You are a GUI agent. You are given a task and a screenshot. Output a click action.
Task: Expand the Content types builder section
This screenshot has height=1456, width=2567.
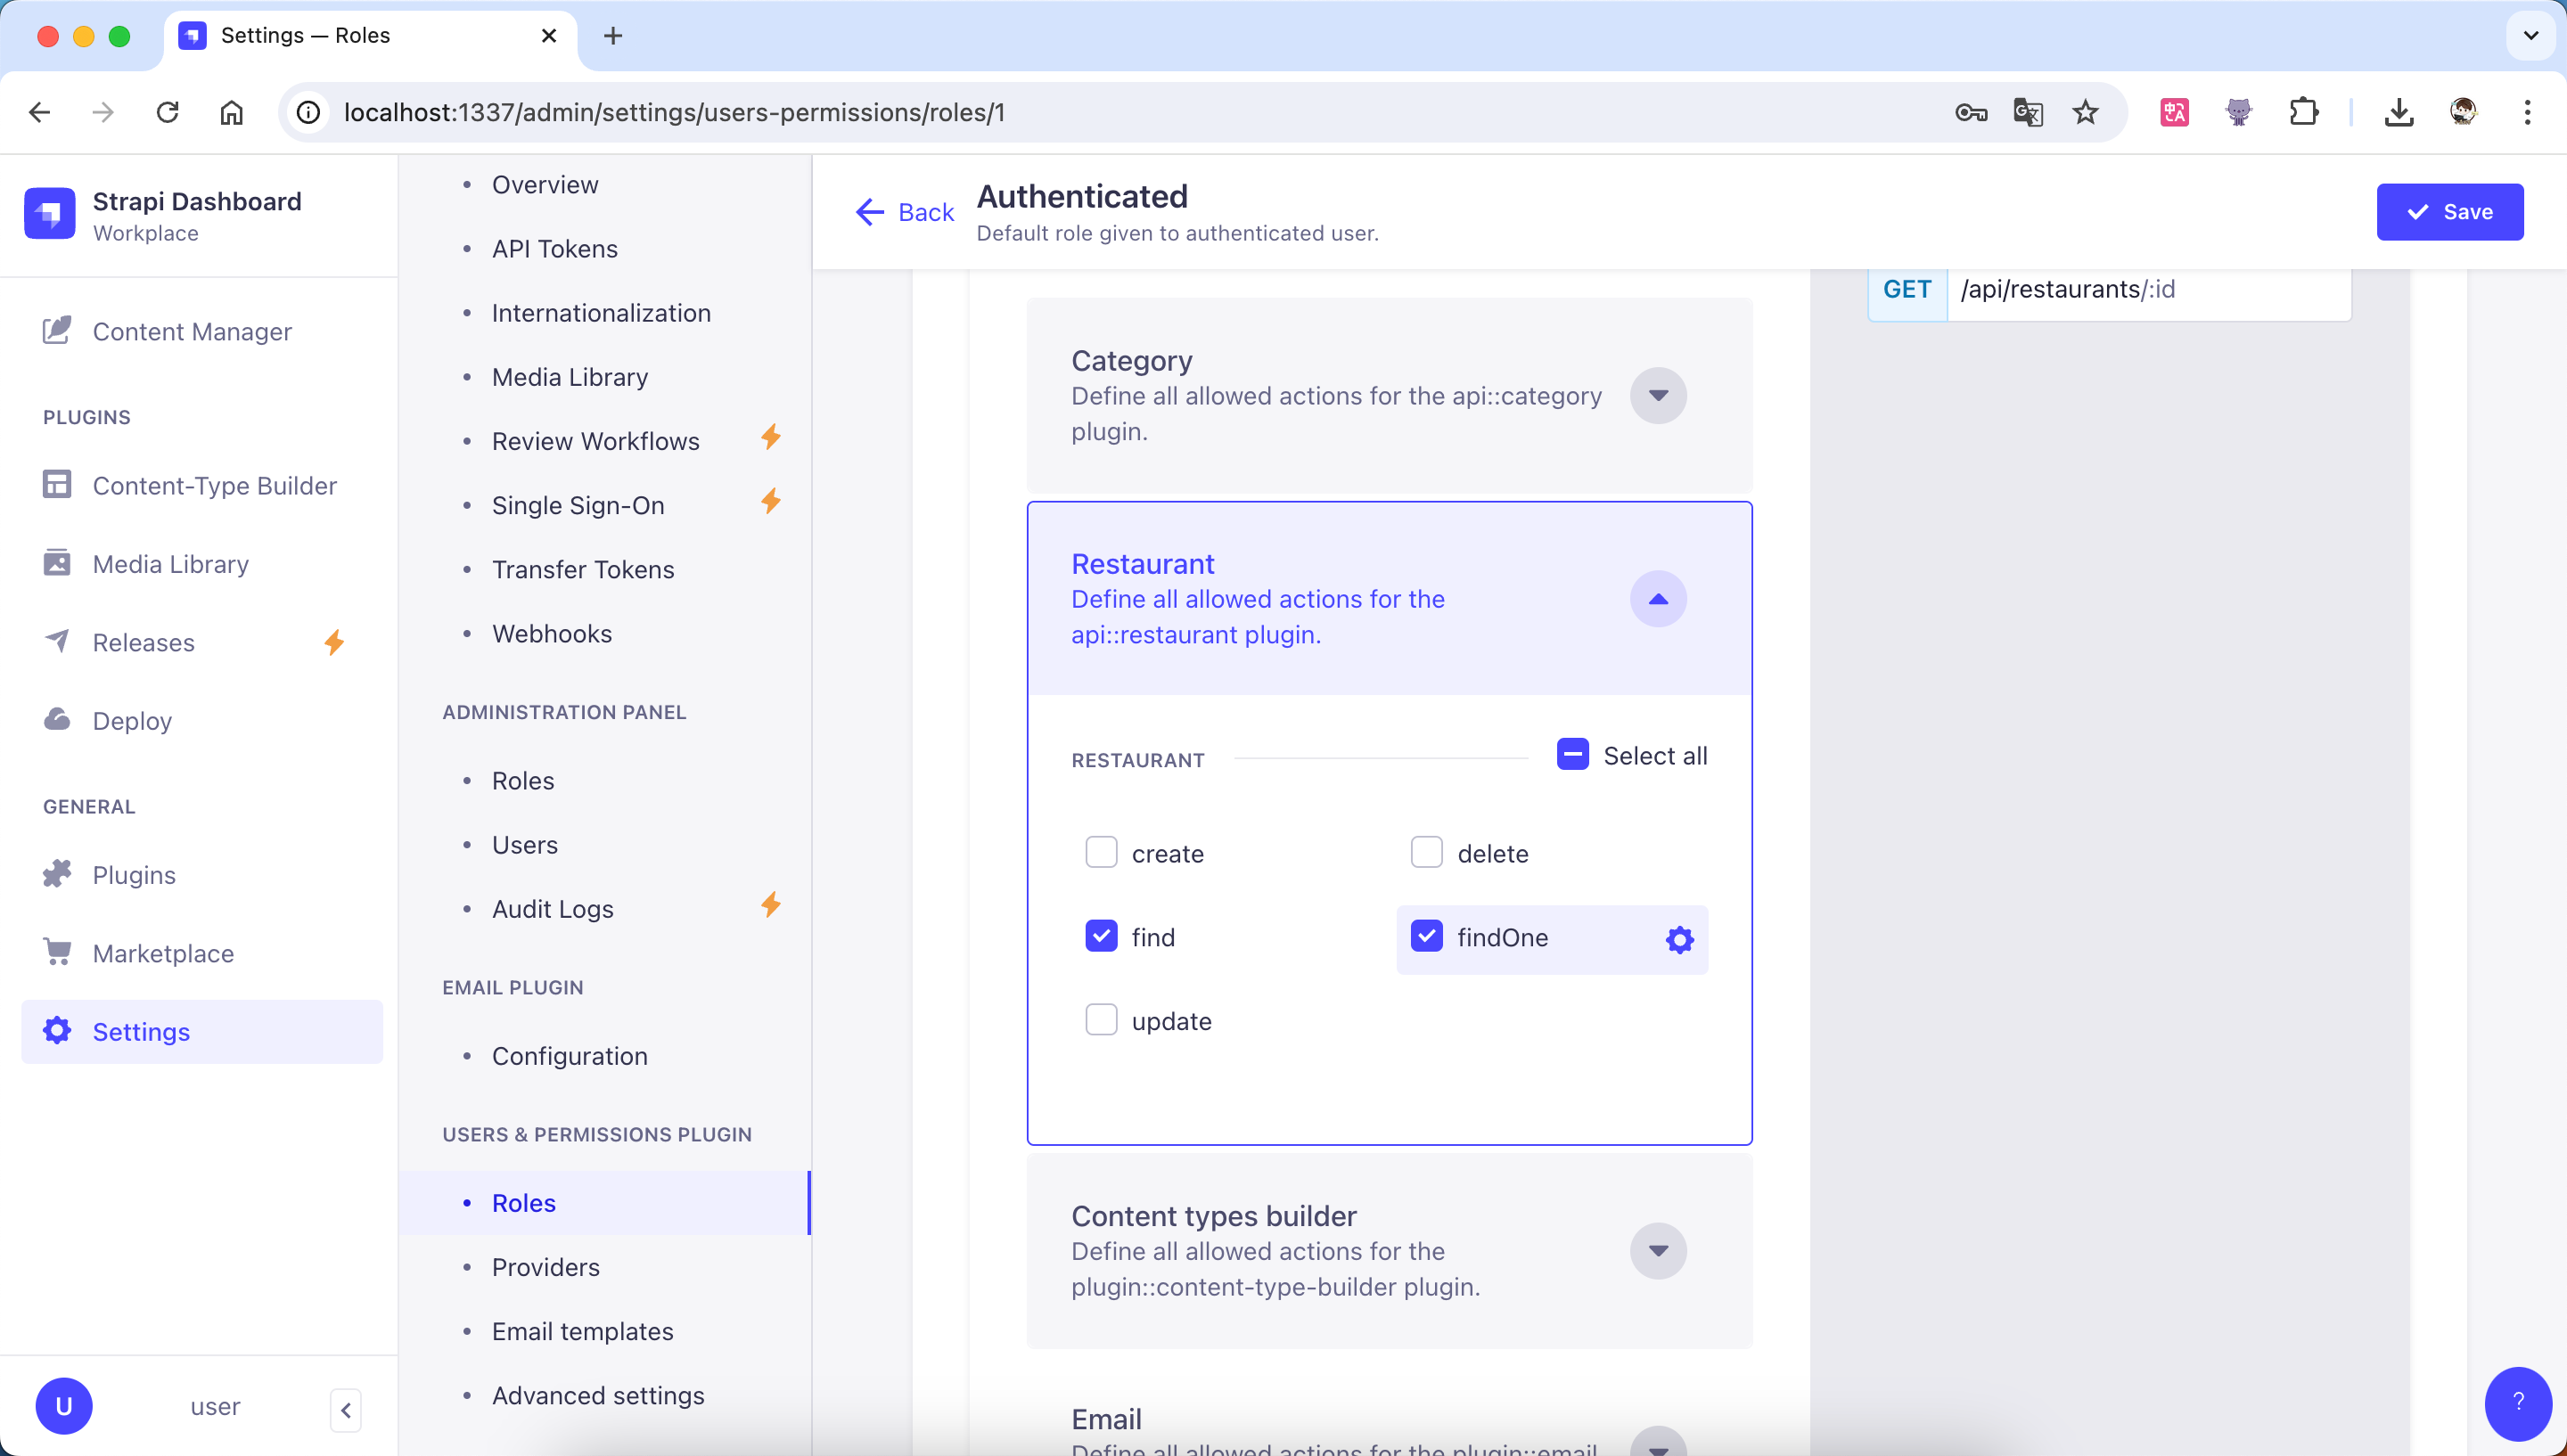[1657, 1250]
